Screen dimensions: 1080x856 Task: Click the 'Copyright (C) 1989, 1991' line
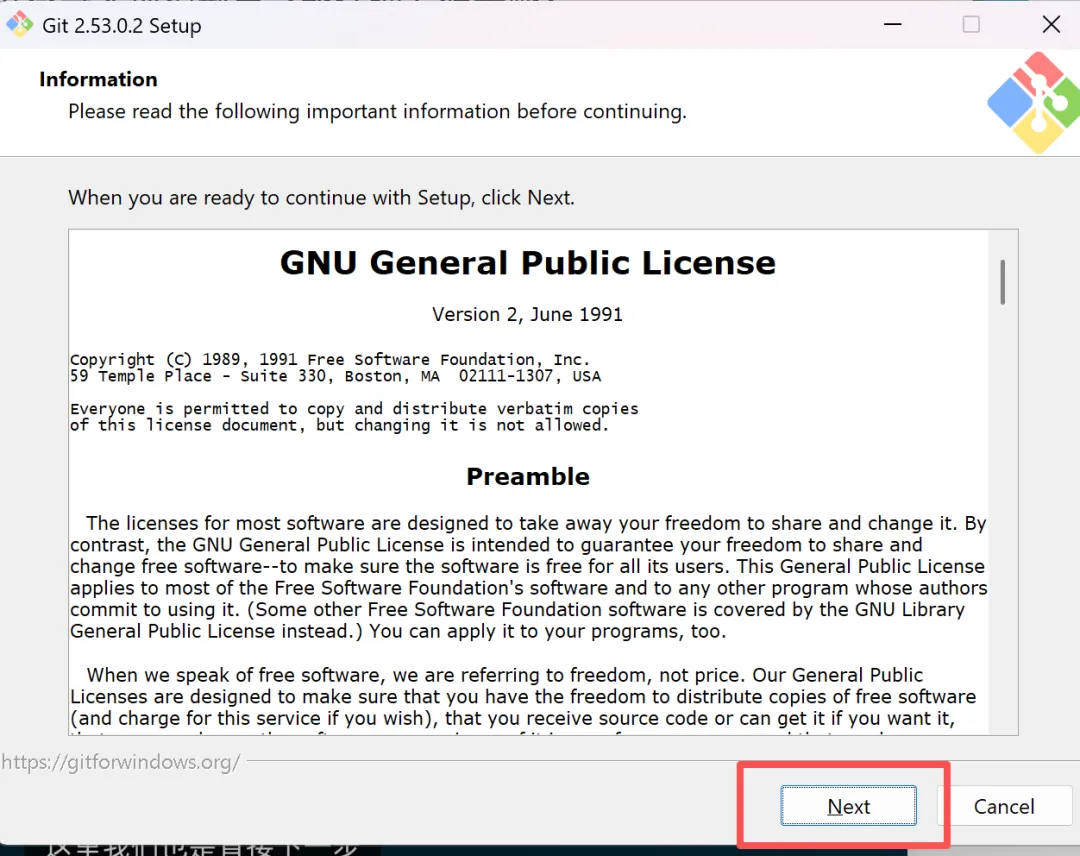pyautogui.click(x=331, y=359)
